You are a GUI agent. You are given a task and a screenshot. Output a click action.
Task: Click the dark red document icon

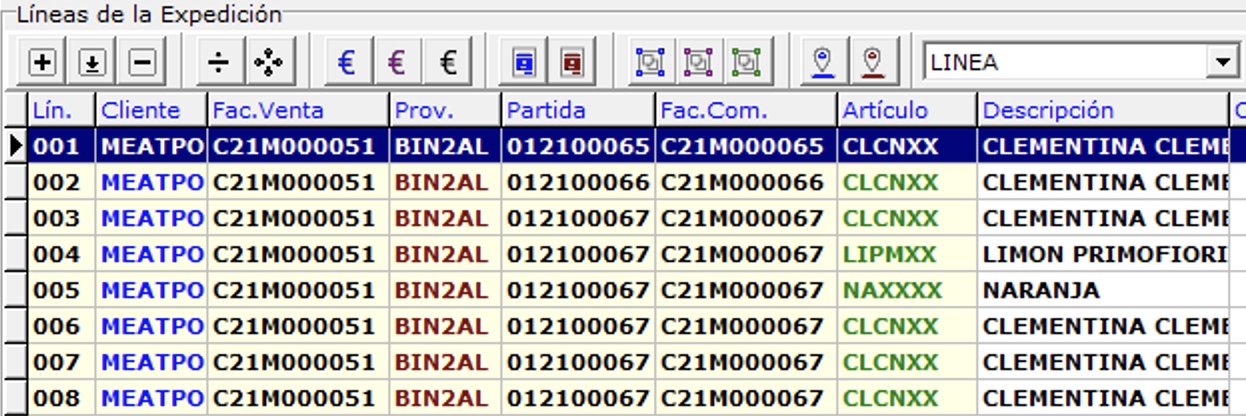[572, 63]
